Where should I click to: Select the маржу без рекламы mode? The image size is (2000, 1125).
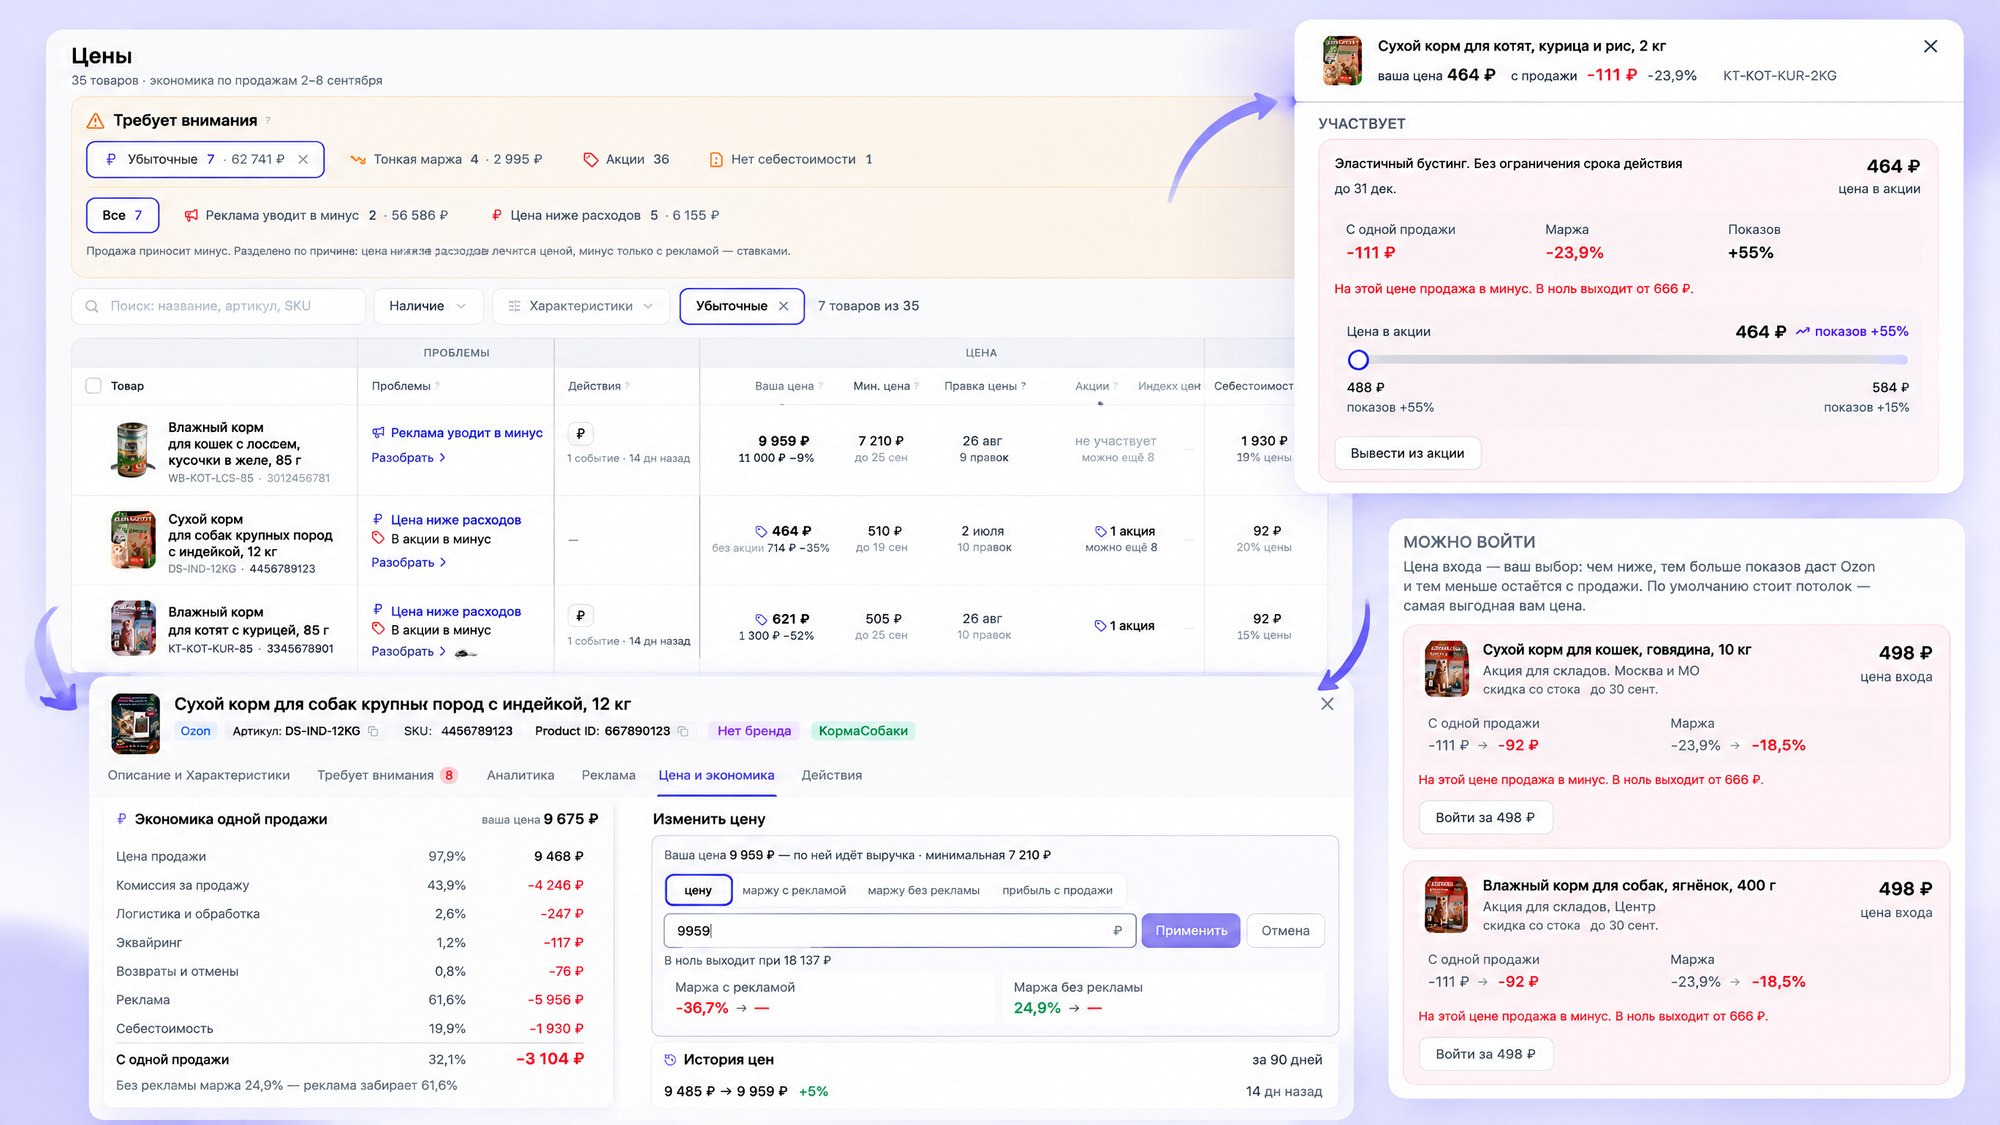tap(924, 890)
